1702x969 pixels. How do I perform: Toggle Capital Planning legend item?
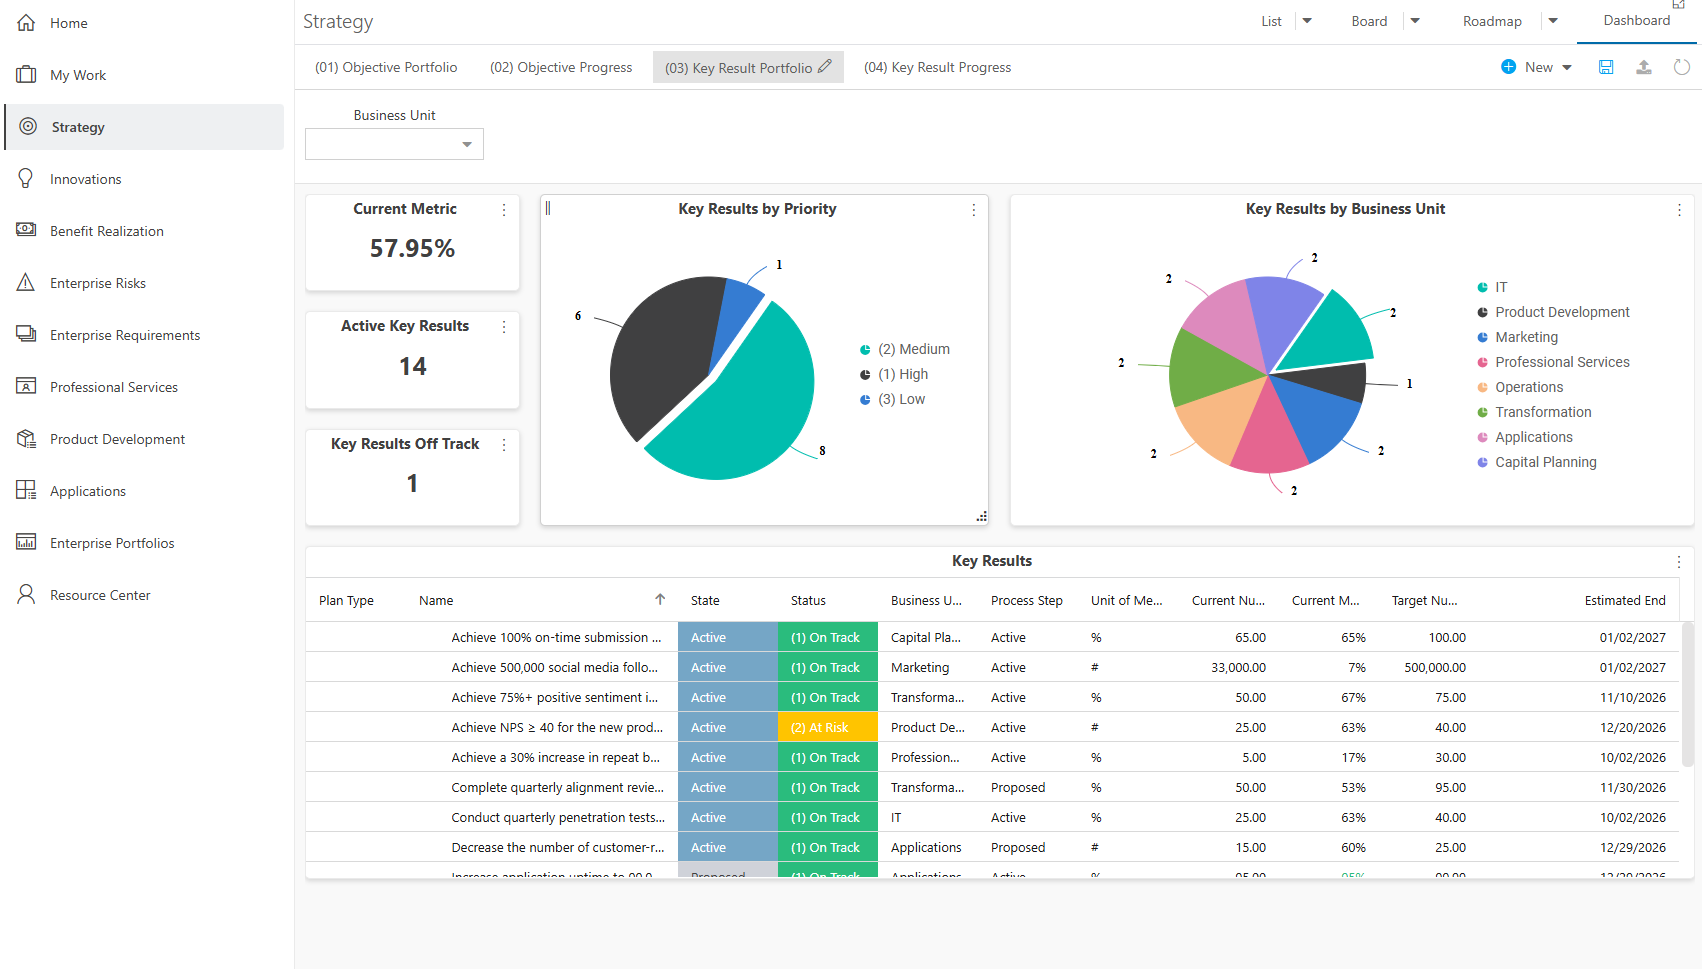coord(1537,462)
